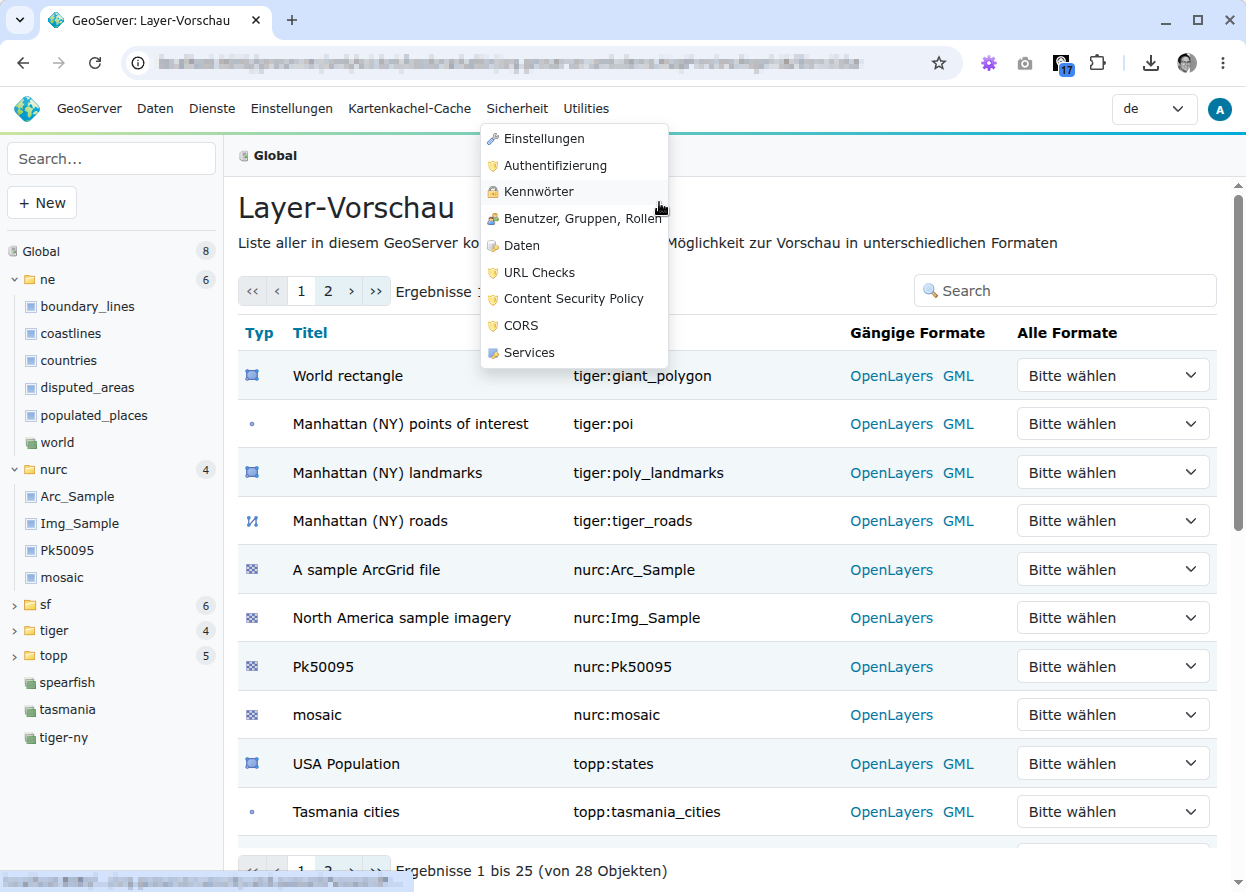Image resolution: width=1246 pixels, height=892 pixels.
Task: Open the Sicherheit menu
Action: tap(517, 109)
